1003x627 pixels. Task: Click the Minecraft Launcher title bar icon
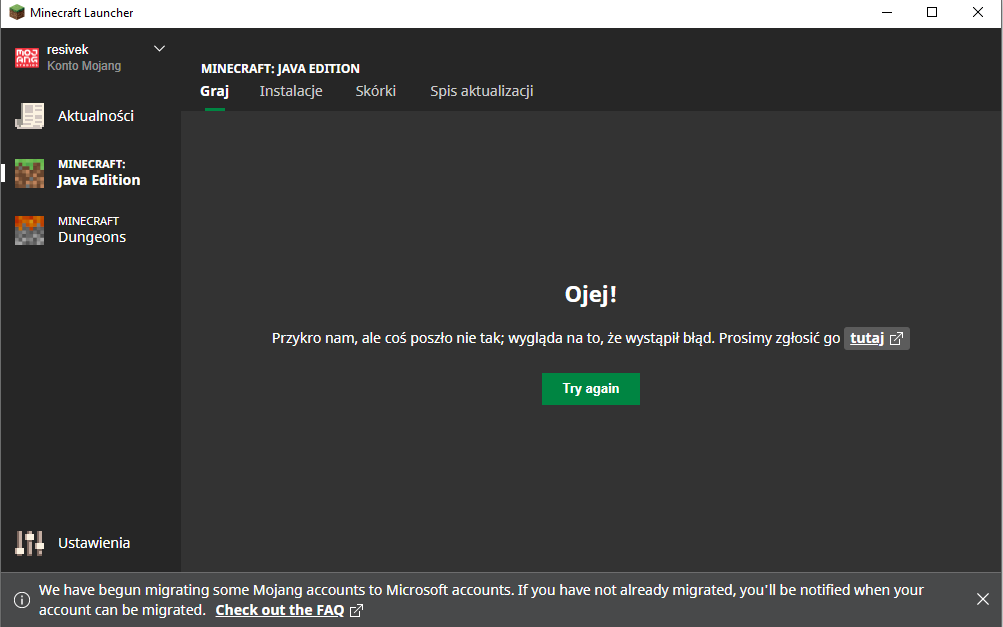pyautogui.click(x=16, y=13)
